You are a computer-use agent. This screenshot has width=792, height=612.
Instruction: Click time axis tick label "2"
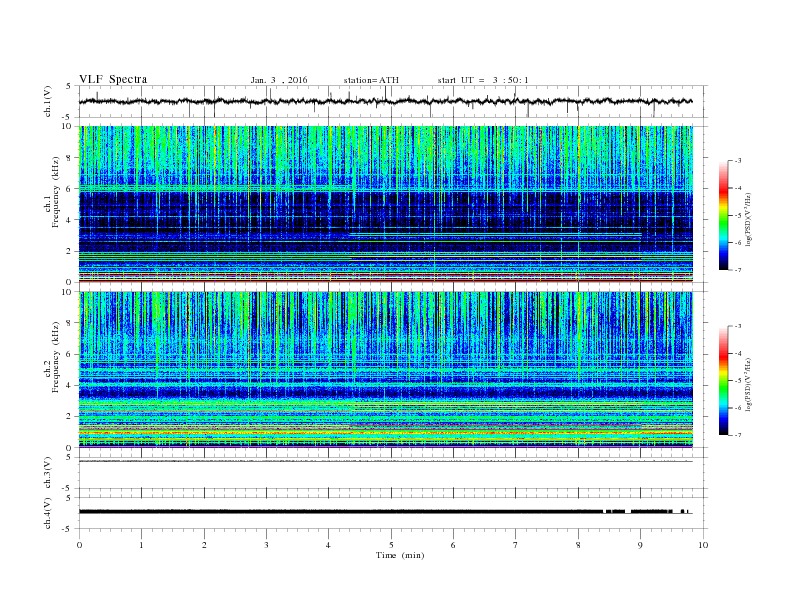point(204,545)
